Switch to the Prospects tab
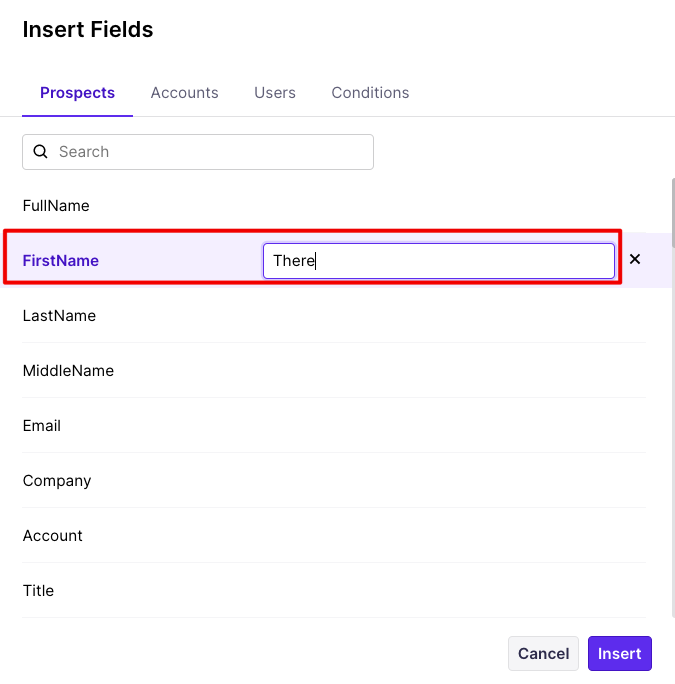 (77, 93)
